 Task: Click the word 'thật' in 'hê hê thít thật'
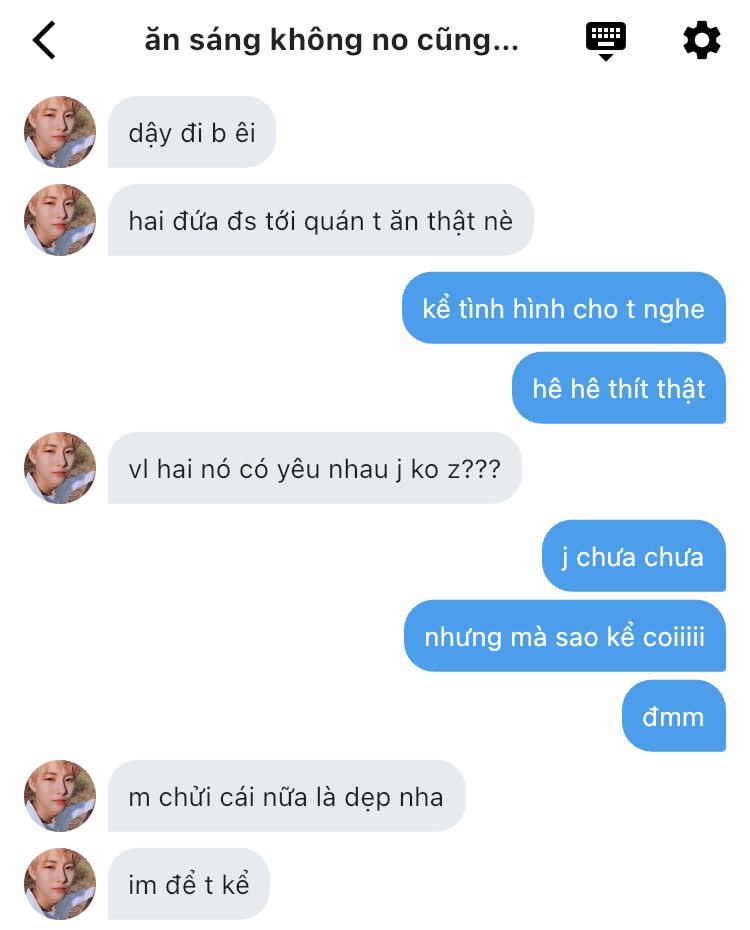click(680, 389)
